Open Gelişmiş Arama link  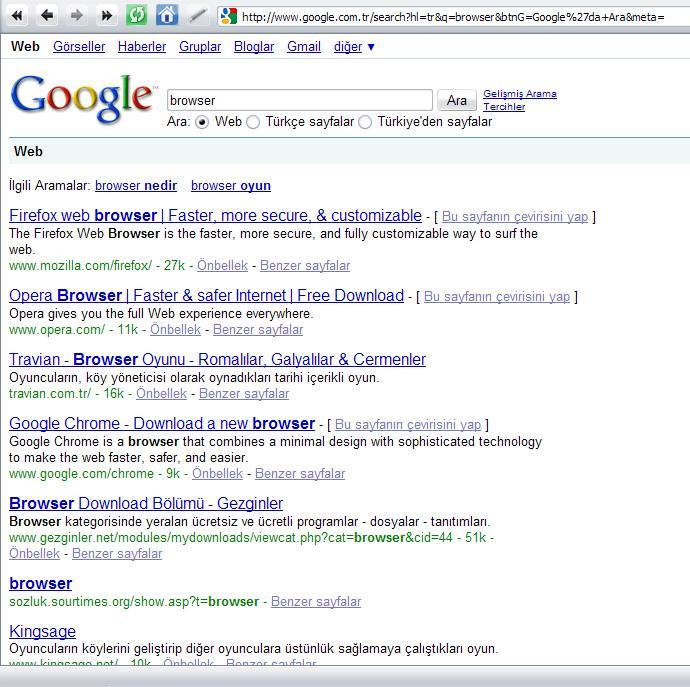520,93
